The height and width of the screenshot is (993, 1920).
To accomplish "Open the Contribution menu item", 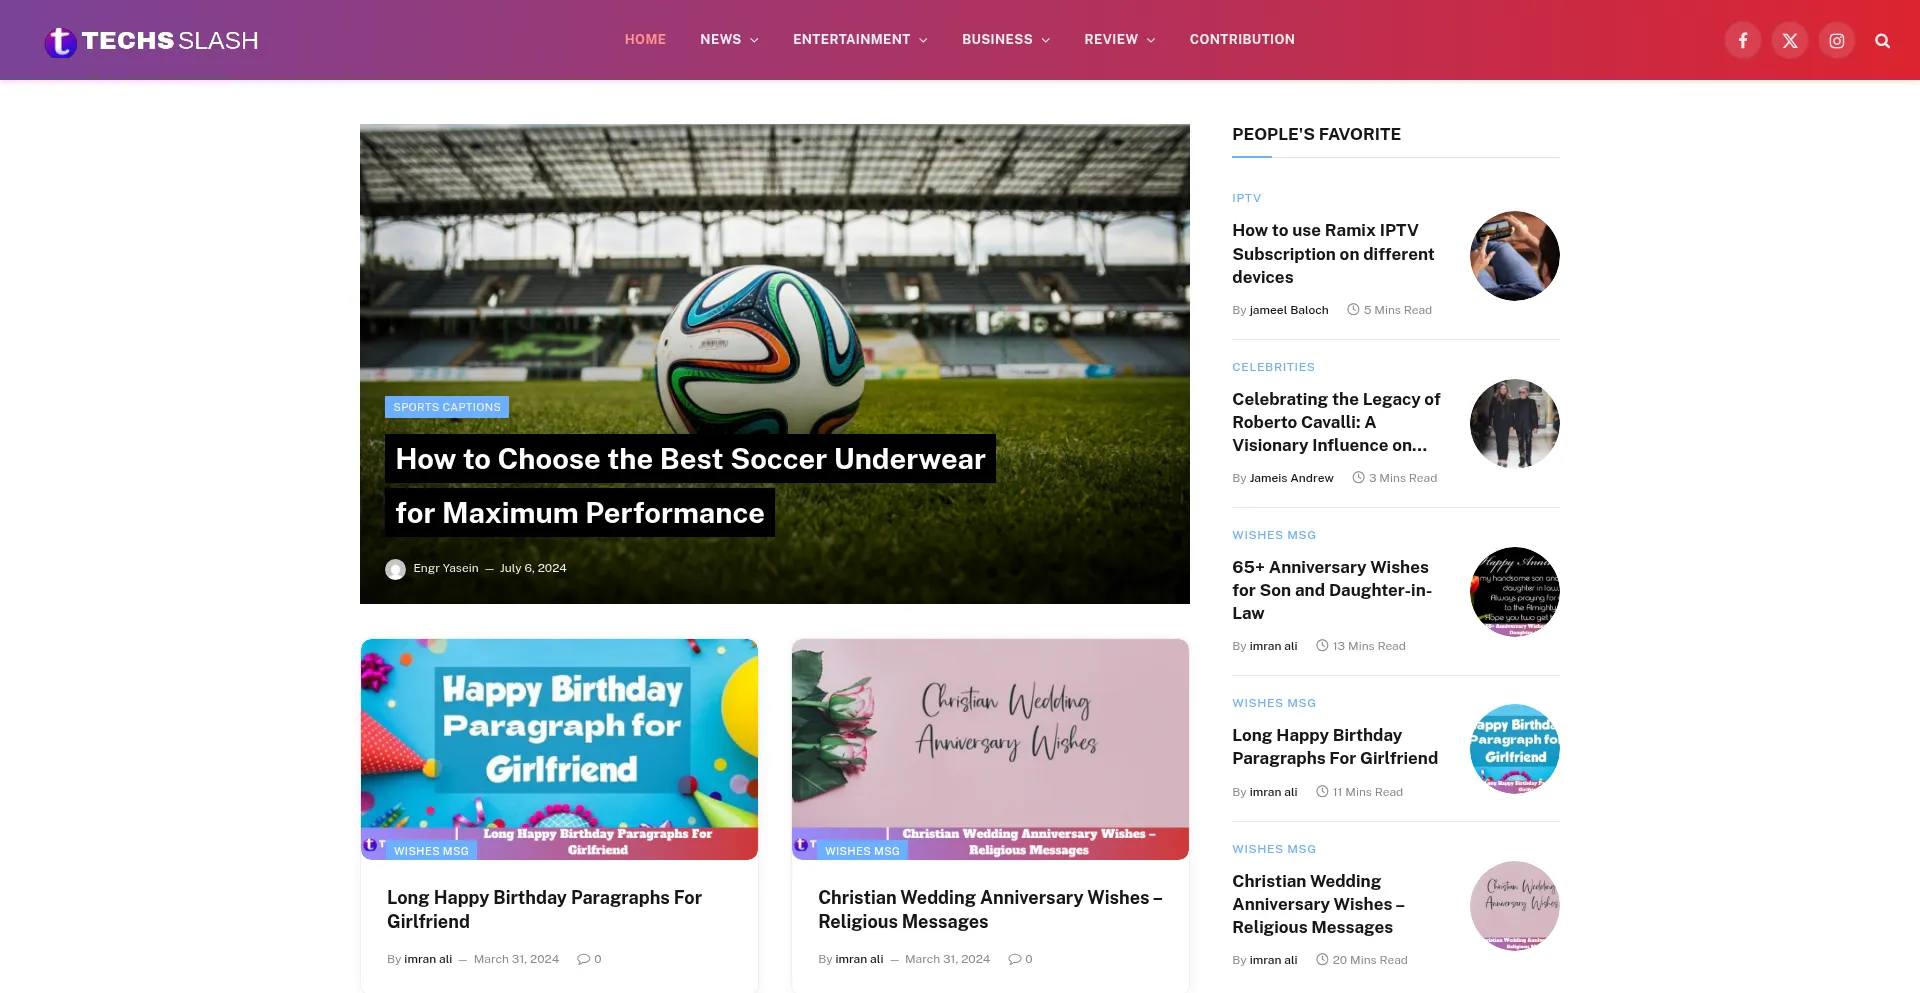I will click(x=1242, y=40).
